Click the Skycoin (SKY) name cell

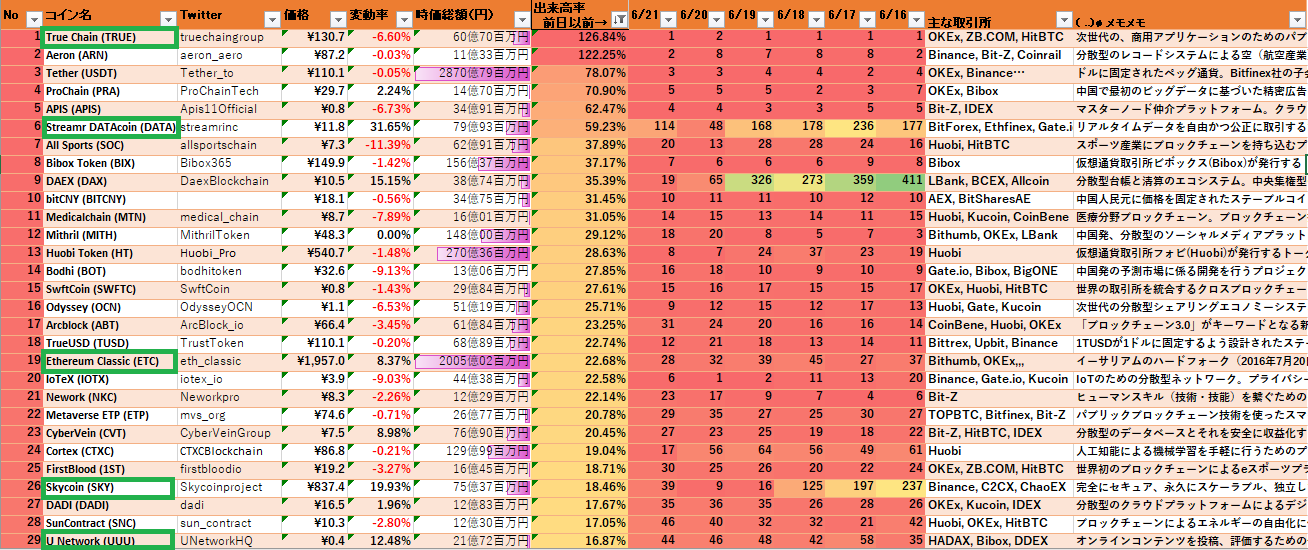pyautogui.click(x=110, y=487)
